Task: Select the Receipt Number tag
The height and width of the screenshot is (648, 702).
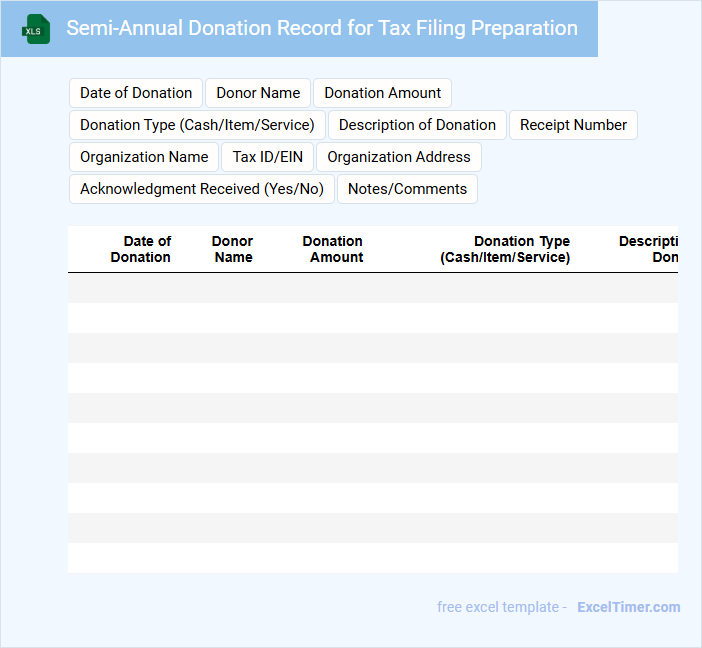Action: coord(573,125)
